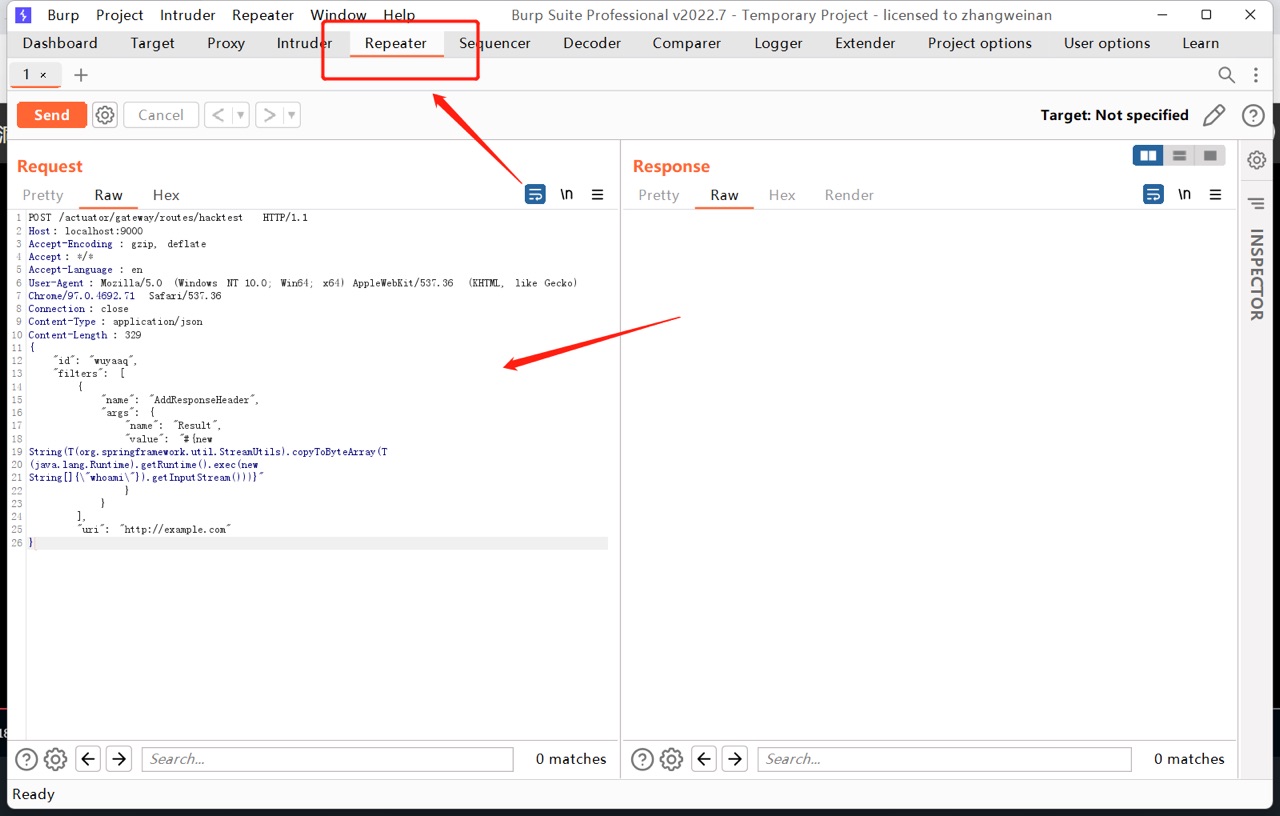Select top-bottom split layout view
The image size is (1280, 816).
coord(1179,155)
